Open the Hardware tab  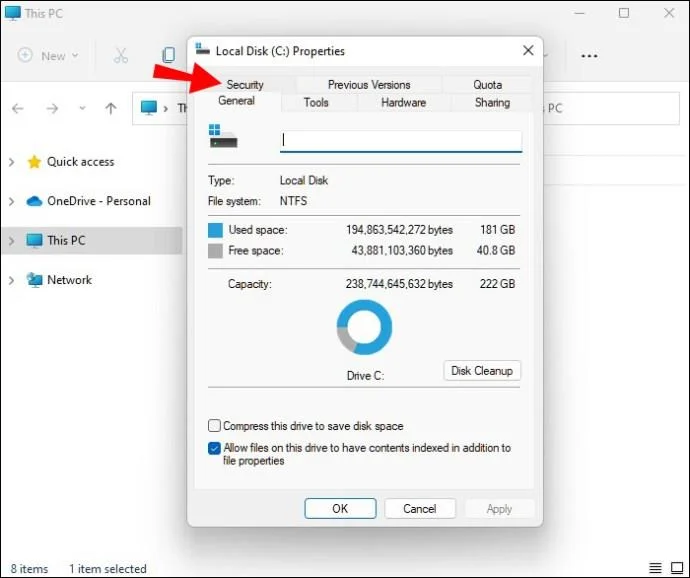tap(403, 103)
